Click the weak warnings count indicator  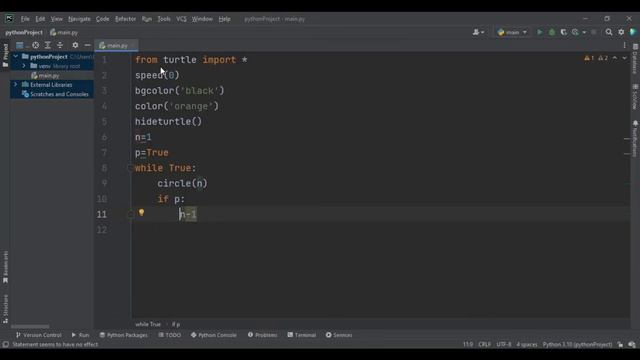click(603, 58)
